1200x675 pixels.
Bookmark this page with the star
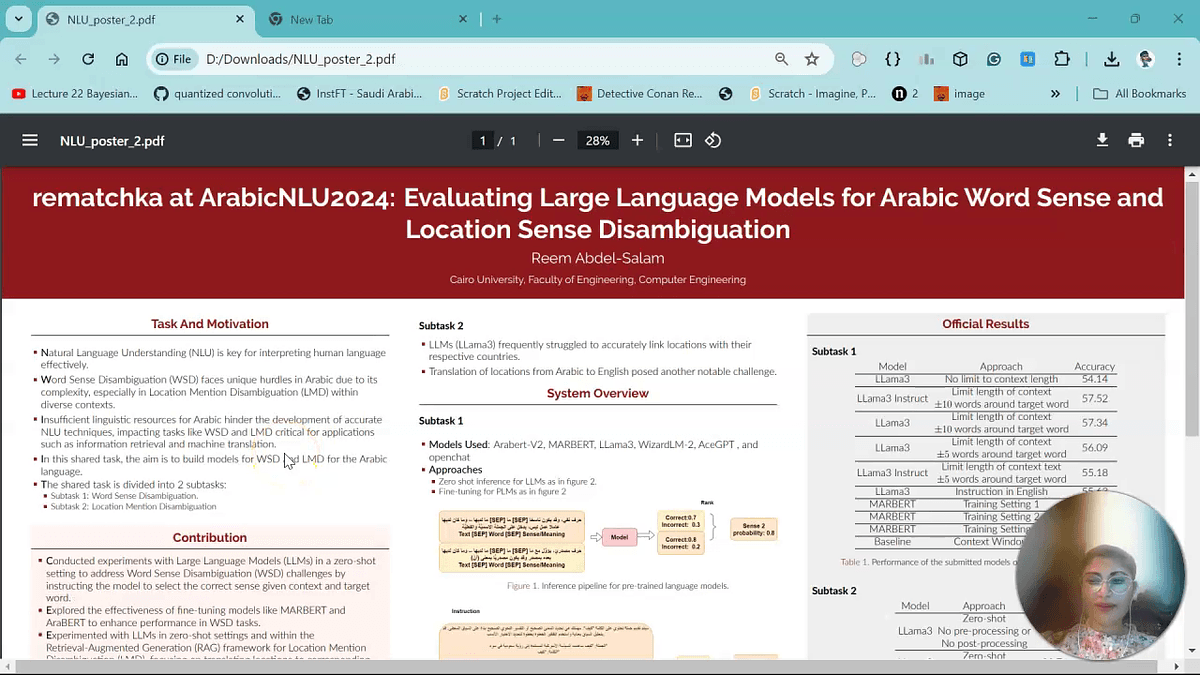(x=812, y=59)
